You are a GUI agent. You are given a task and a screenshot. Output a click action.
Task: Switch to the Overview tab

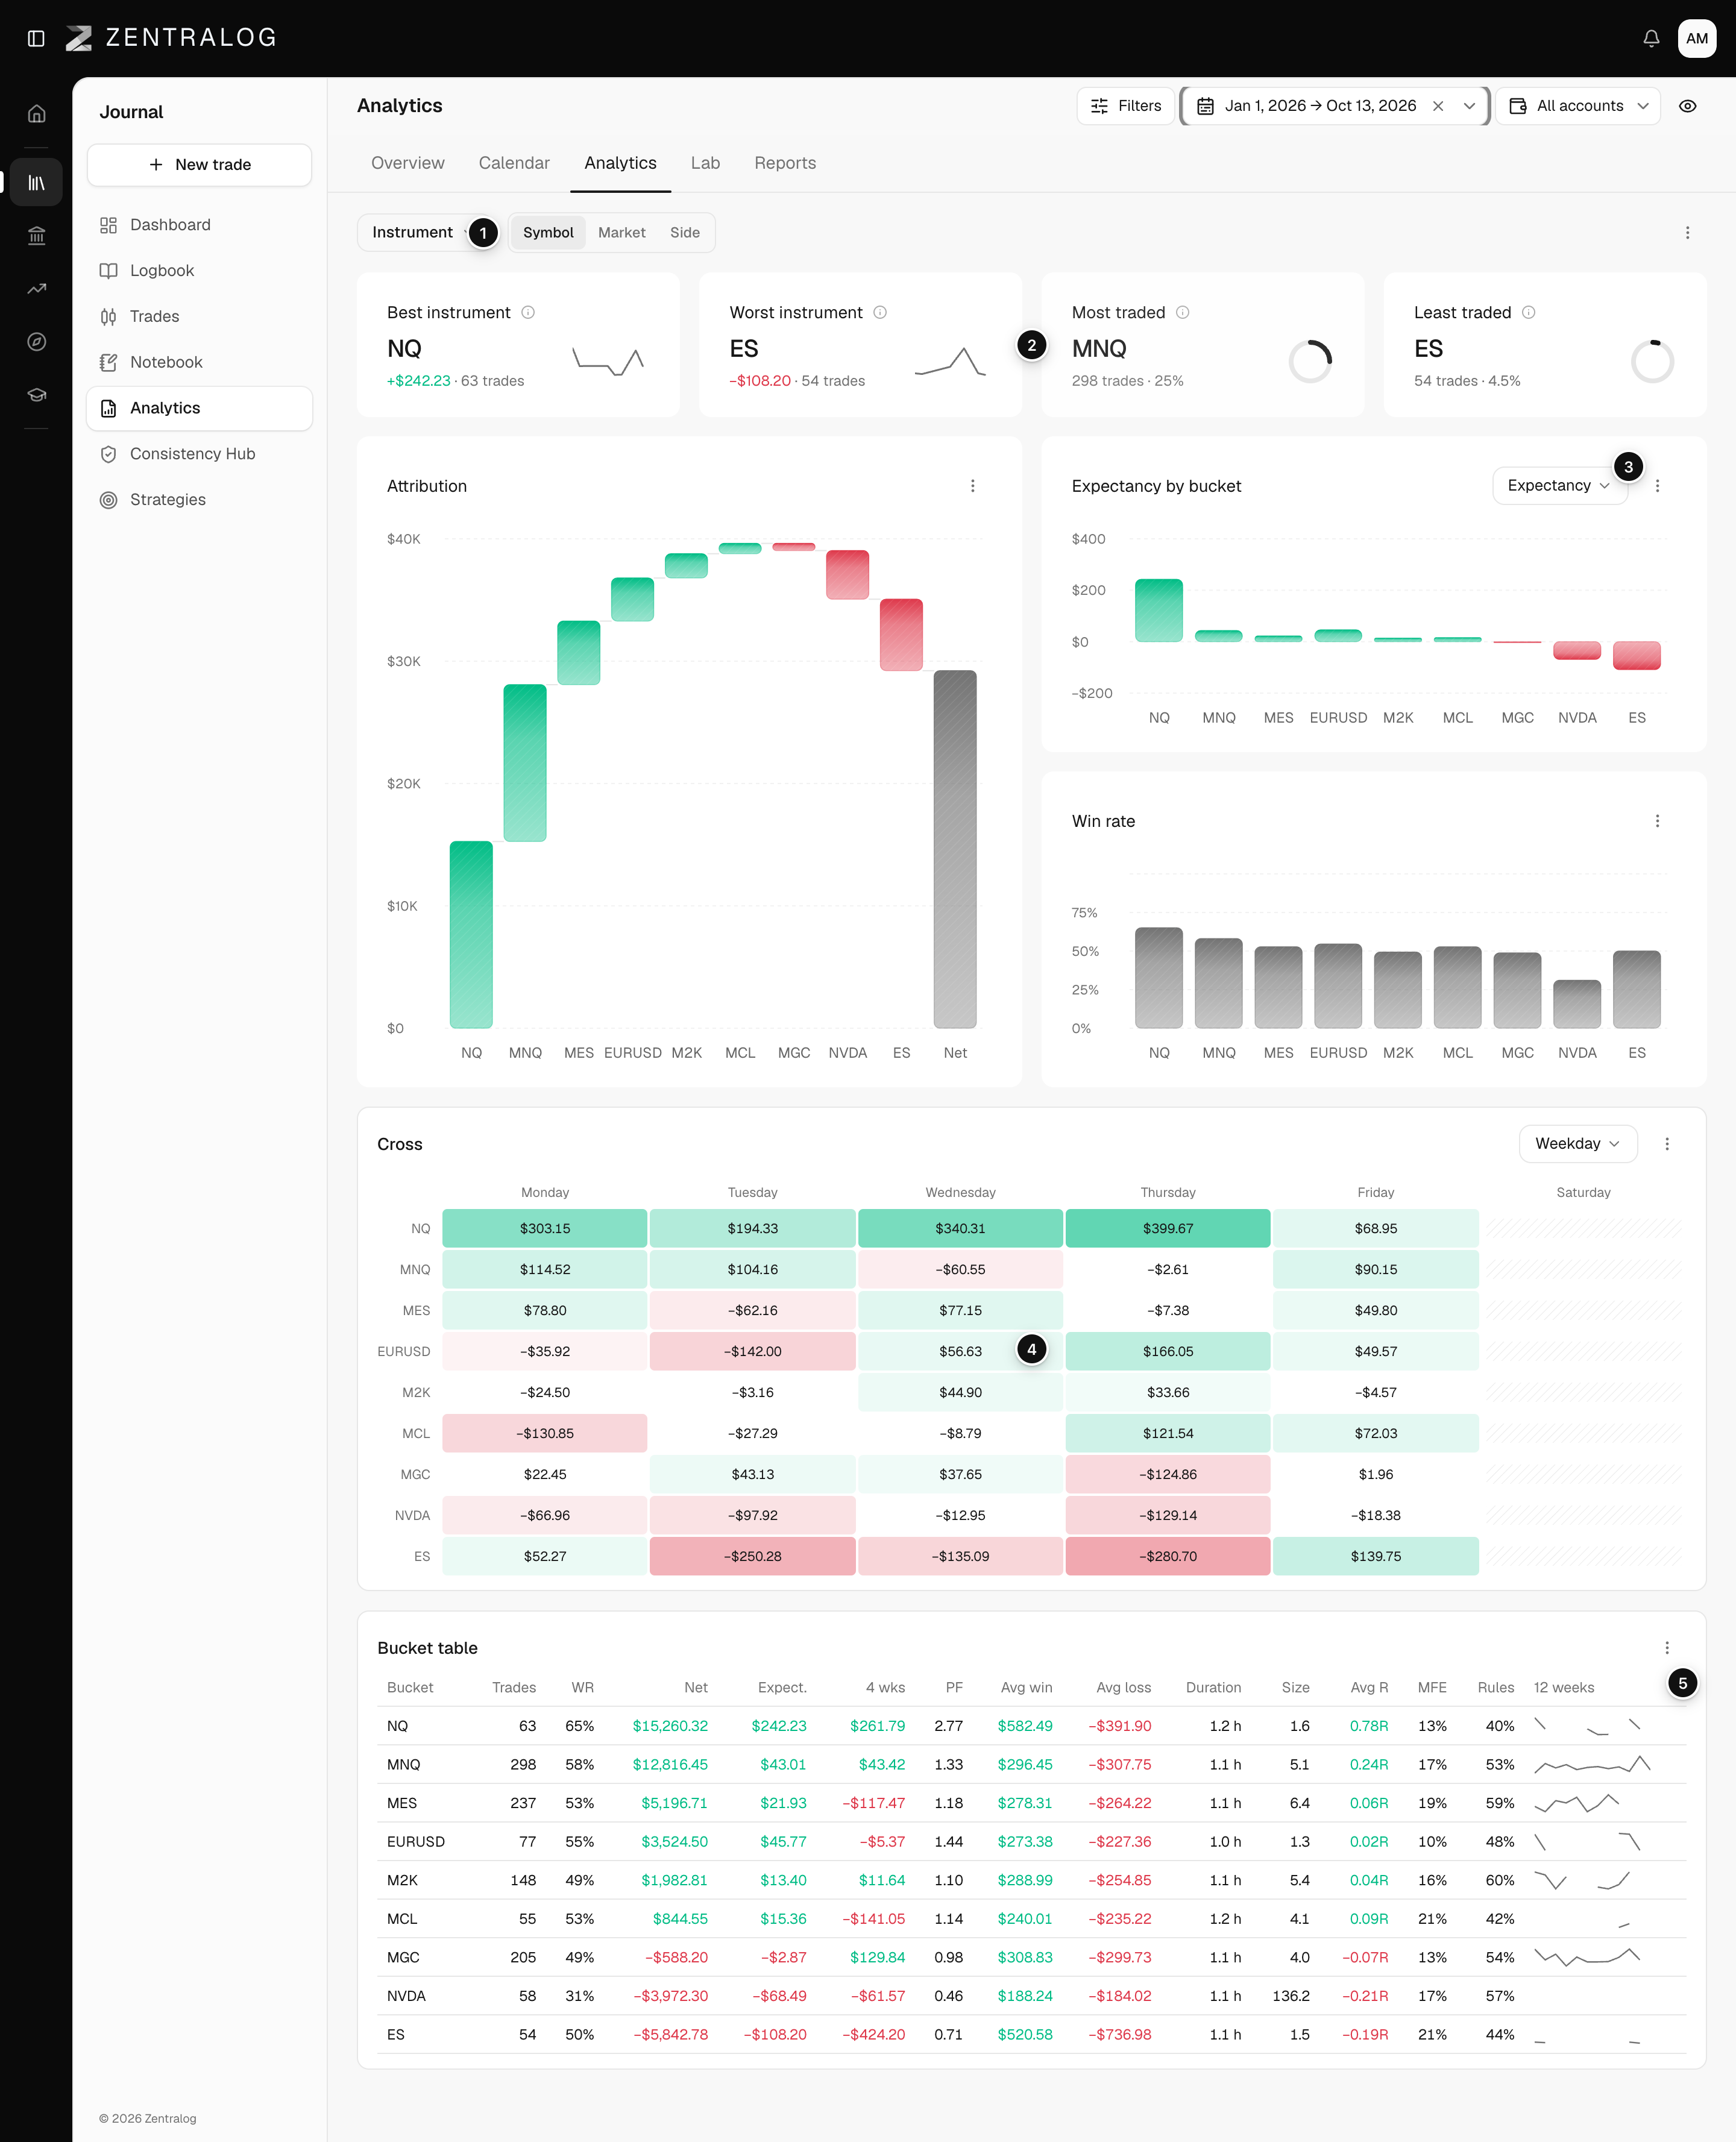(x=407, y=163)
